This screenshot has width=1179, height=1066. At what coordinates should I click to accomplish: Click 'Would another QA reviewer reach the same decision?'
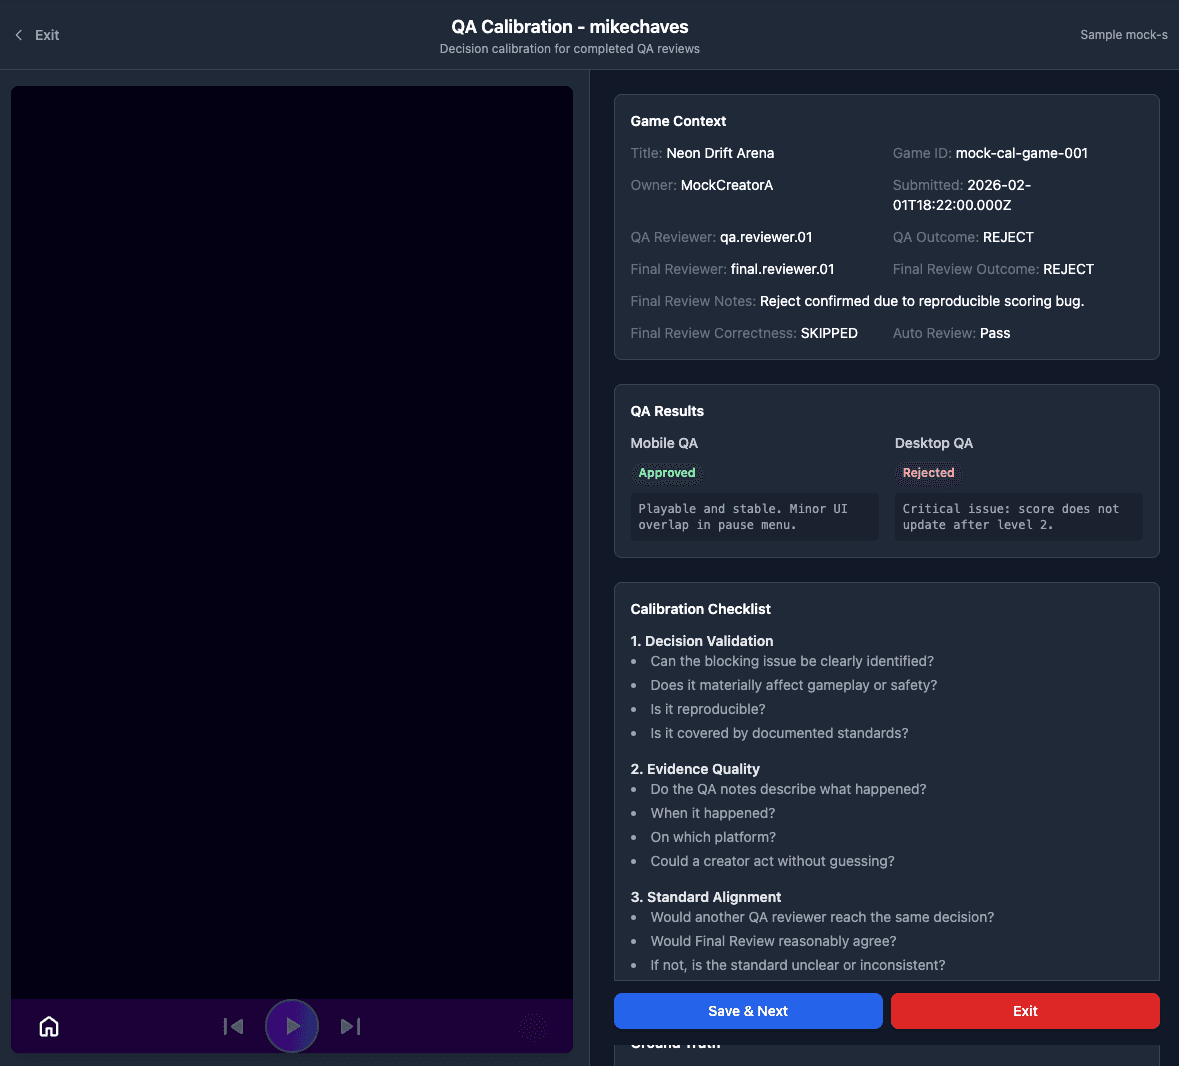[822, 917]
